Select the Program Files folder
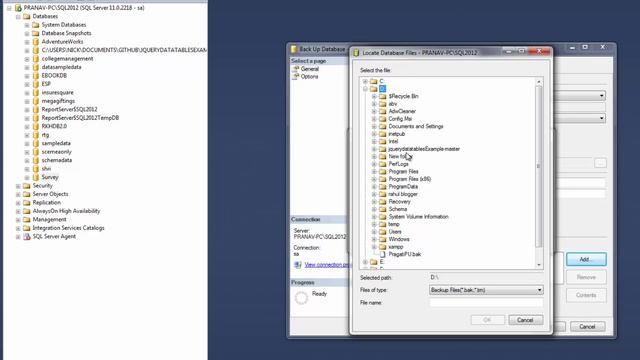 [403, 171]
